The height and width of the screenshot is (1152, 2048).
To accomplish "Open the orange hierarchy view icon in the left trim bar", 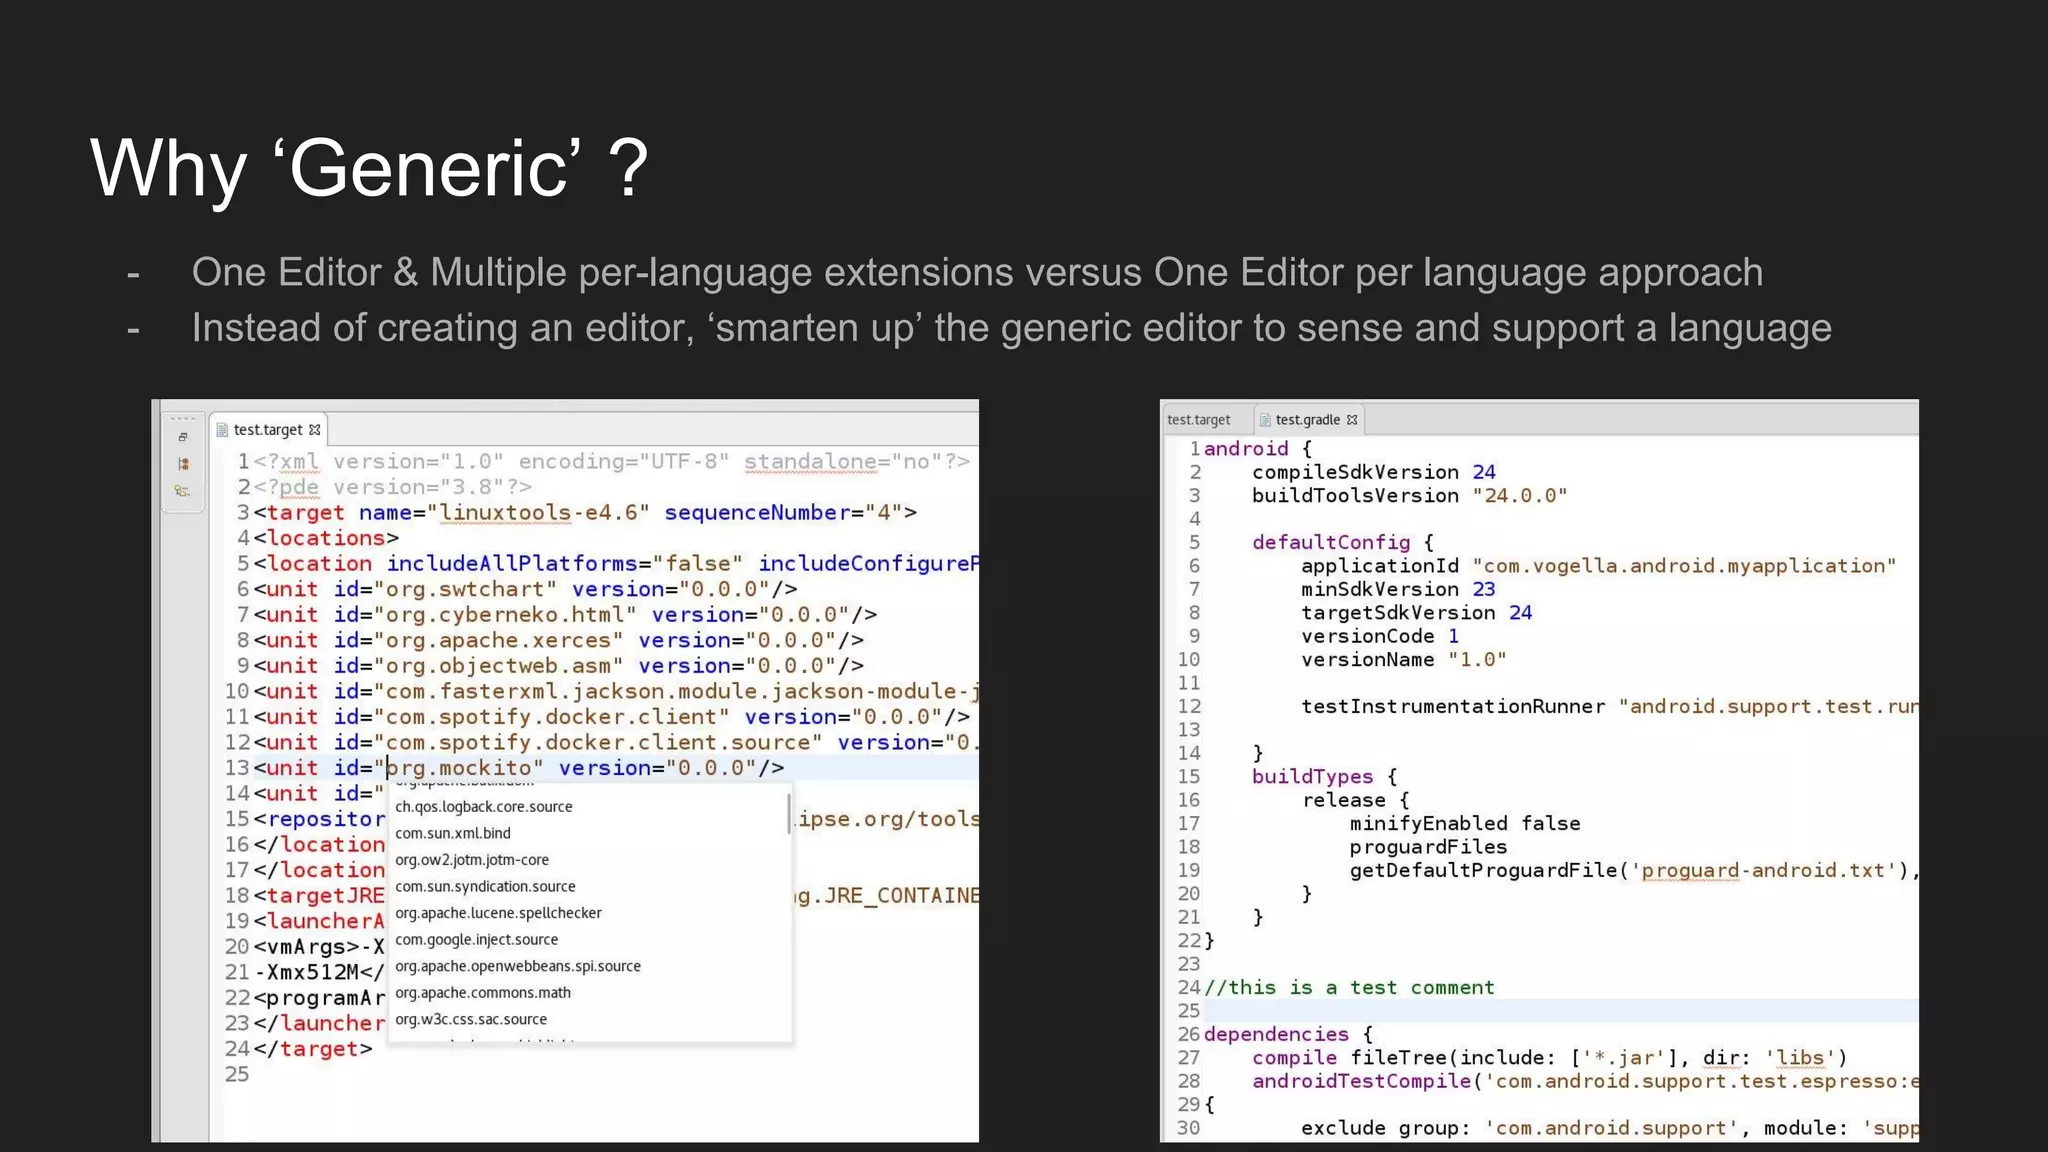I will (183, 464).
